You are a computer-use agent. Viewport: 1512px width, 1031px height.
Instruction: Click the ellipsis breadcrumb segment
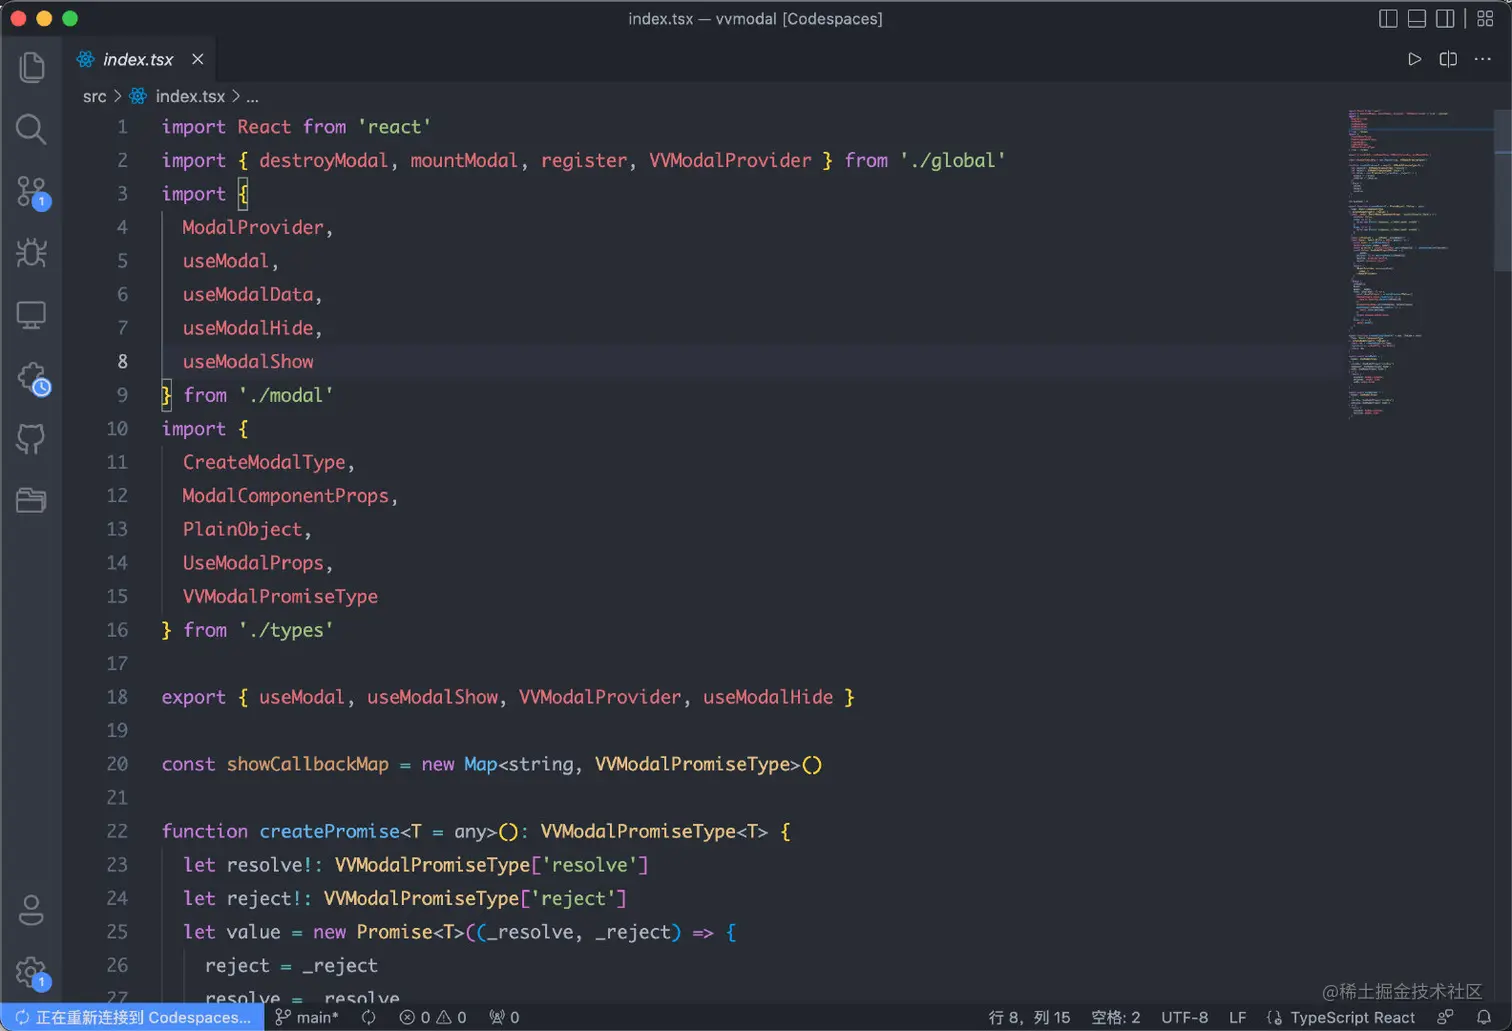click(252, 96)
